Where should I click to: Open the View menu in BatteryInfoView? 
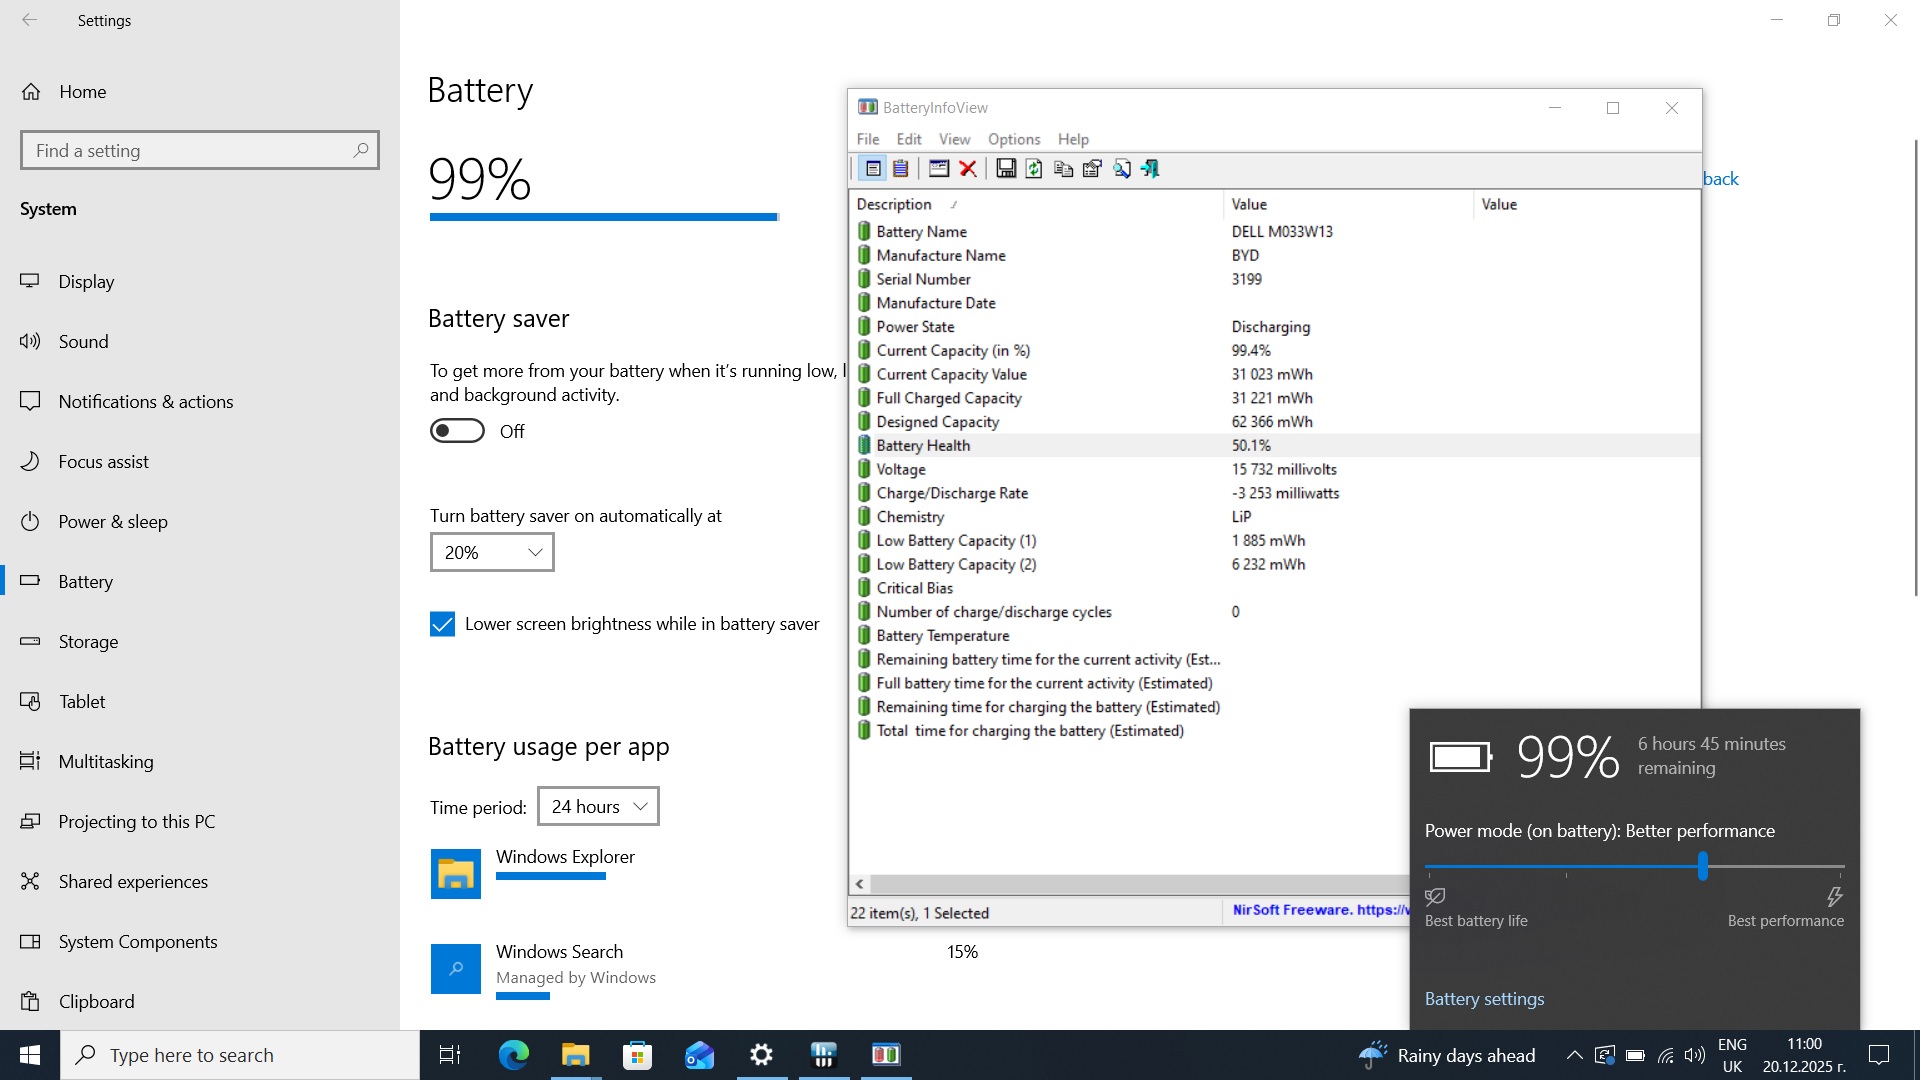click(x=953, y=139)
